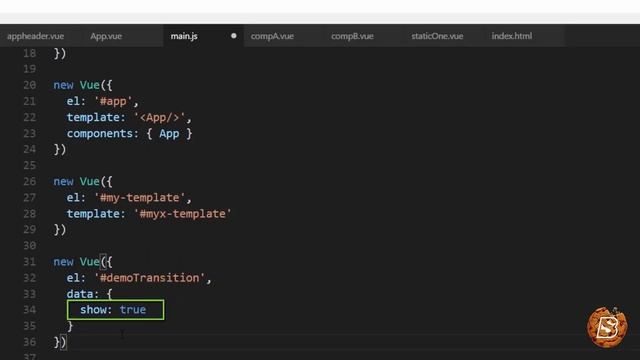
Task: Click the 'show: true' line
Action: pyautogui.click(x=113, y=310)
